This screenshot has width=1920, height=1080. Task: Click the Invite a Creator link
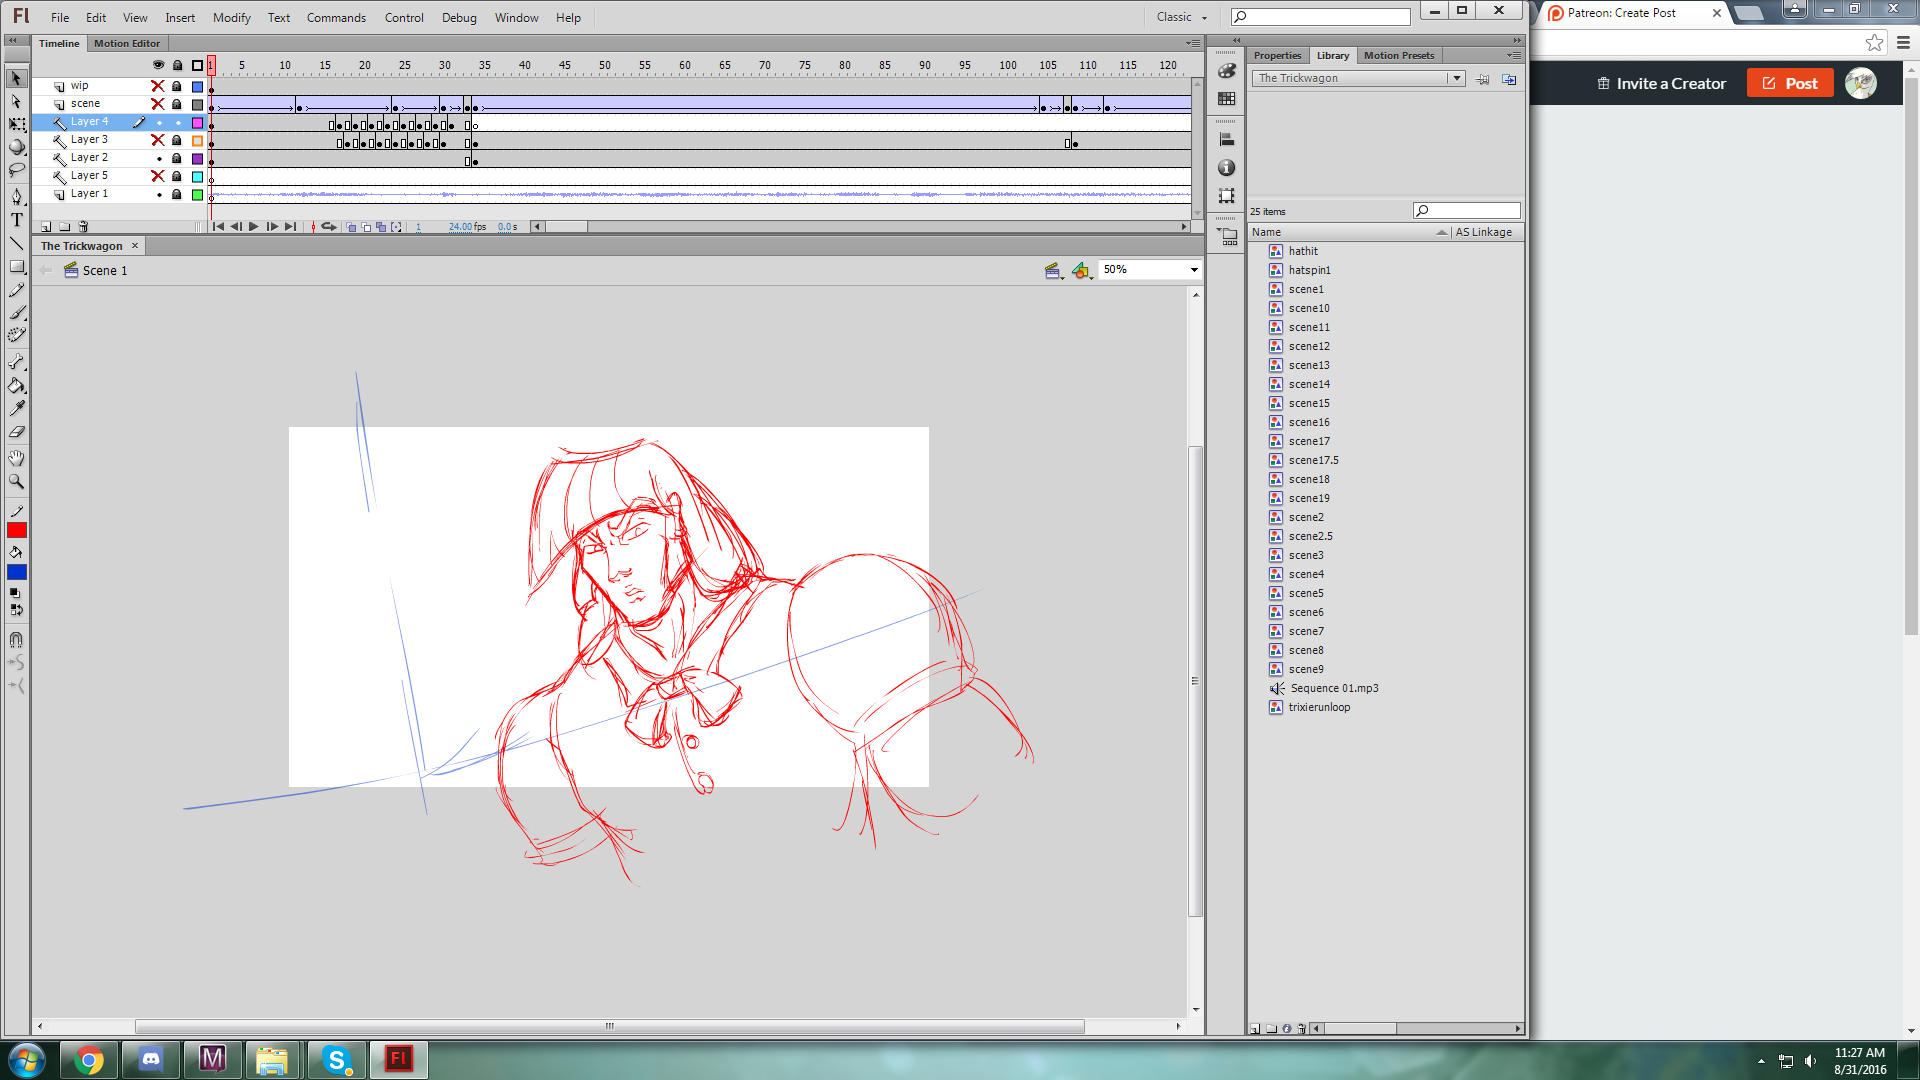click(1661, 84)
